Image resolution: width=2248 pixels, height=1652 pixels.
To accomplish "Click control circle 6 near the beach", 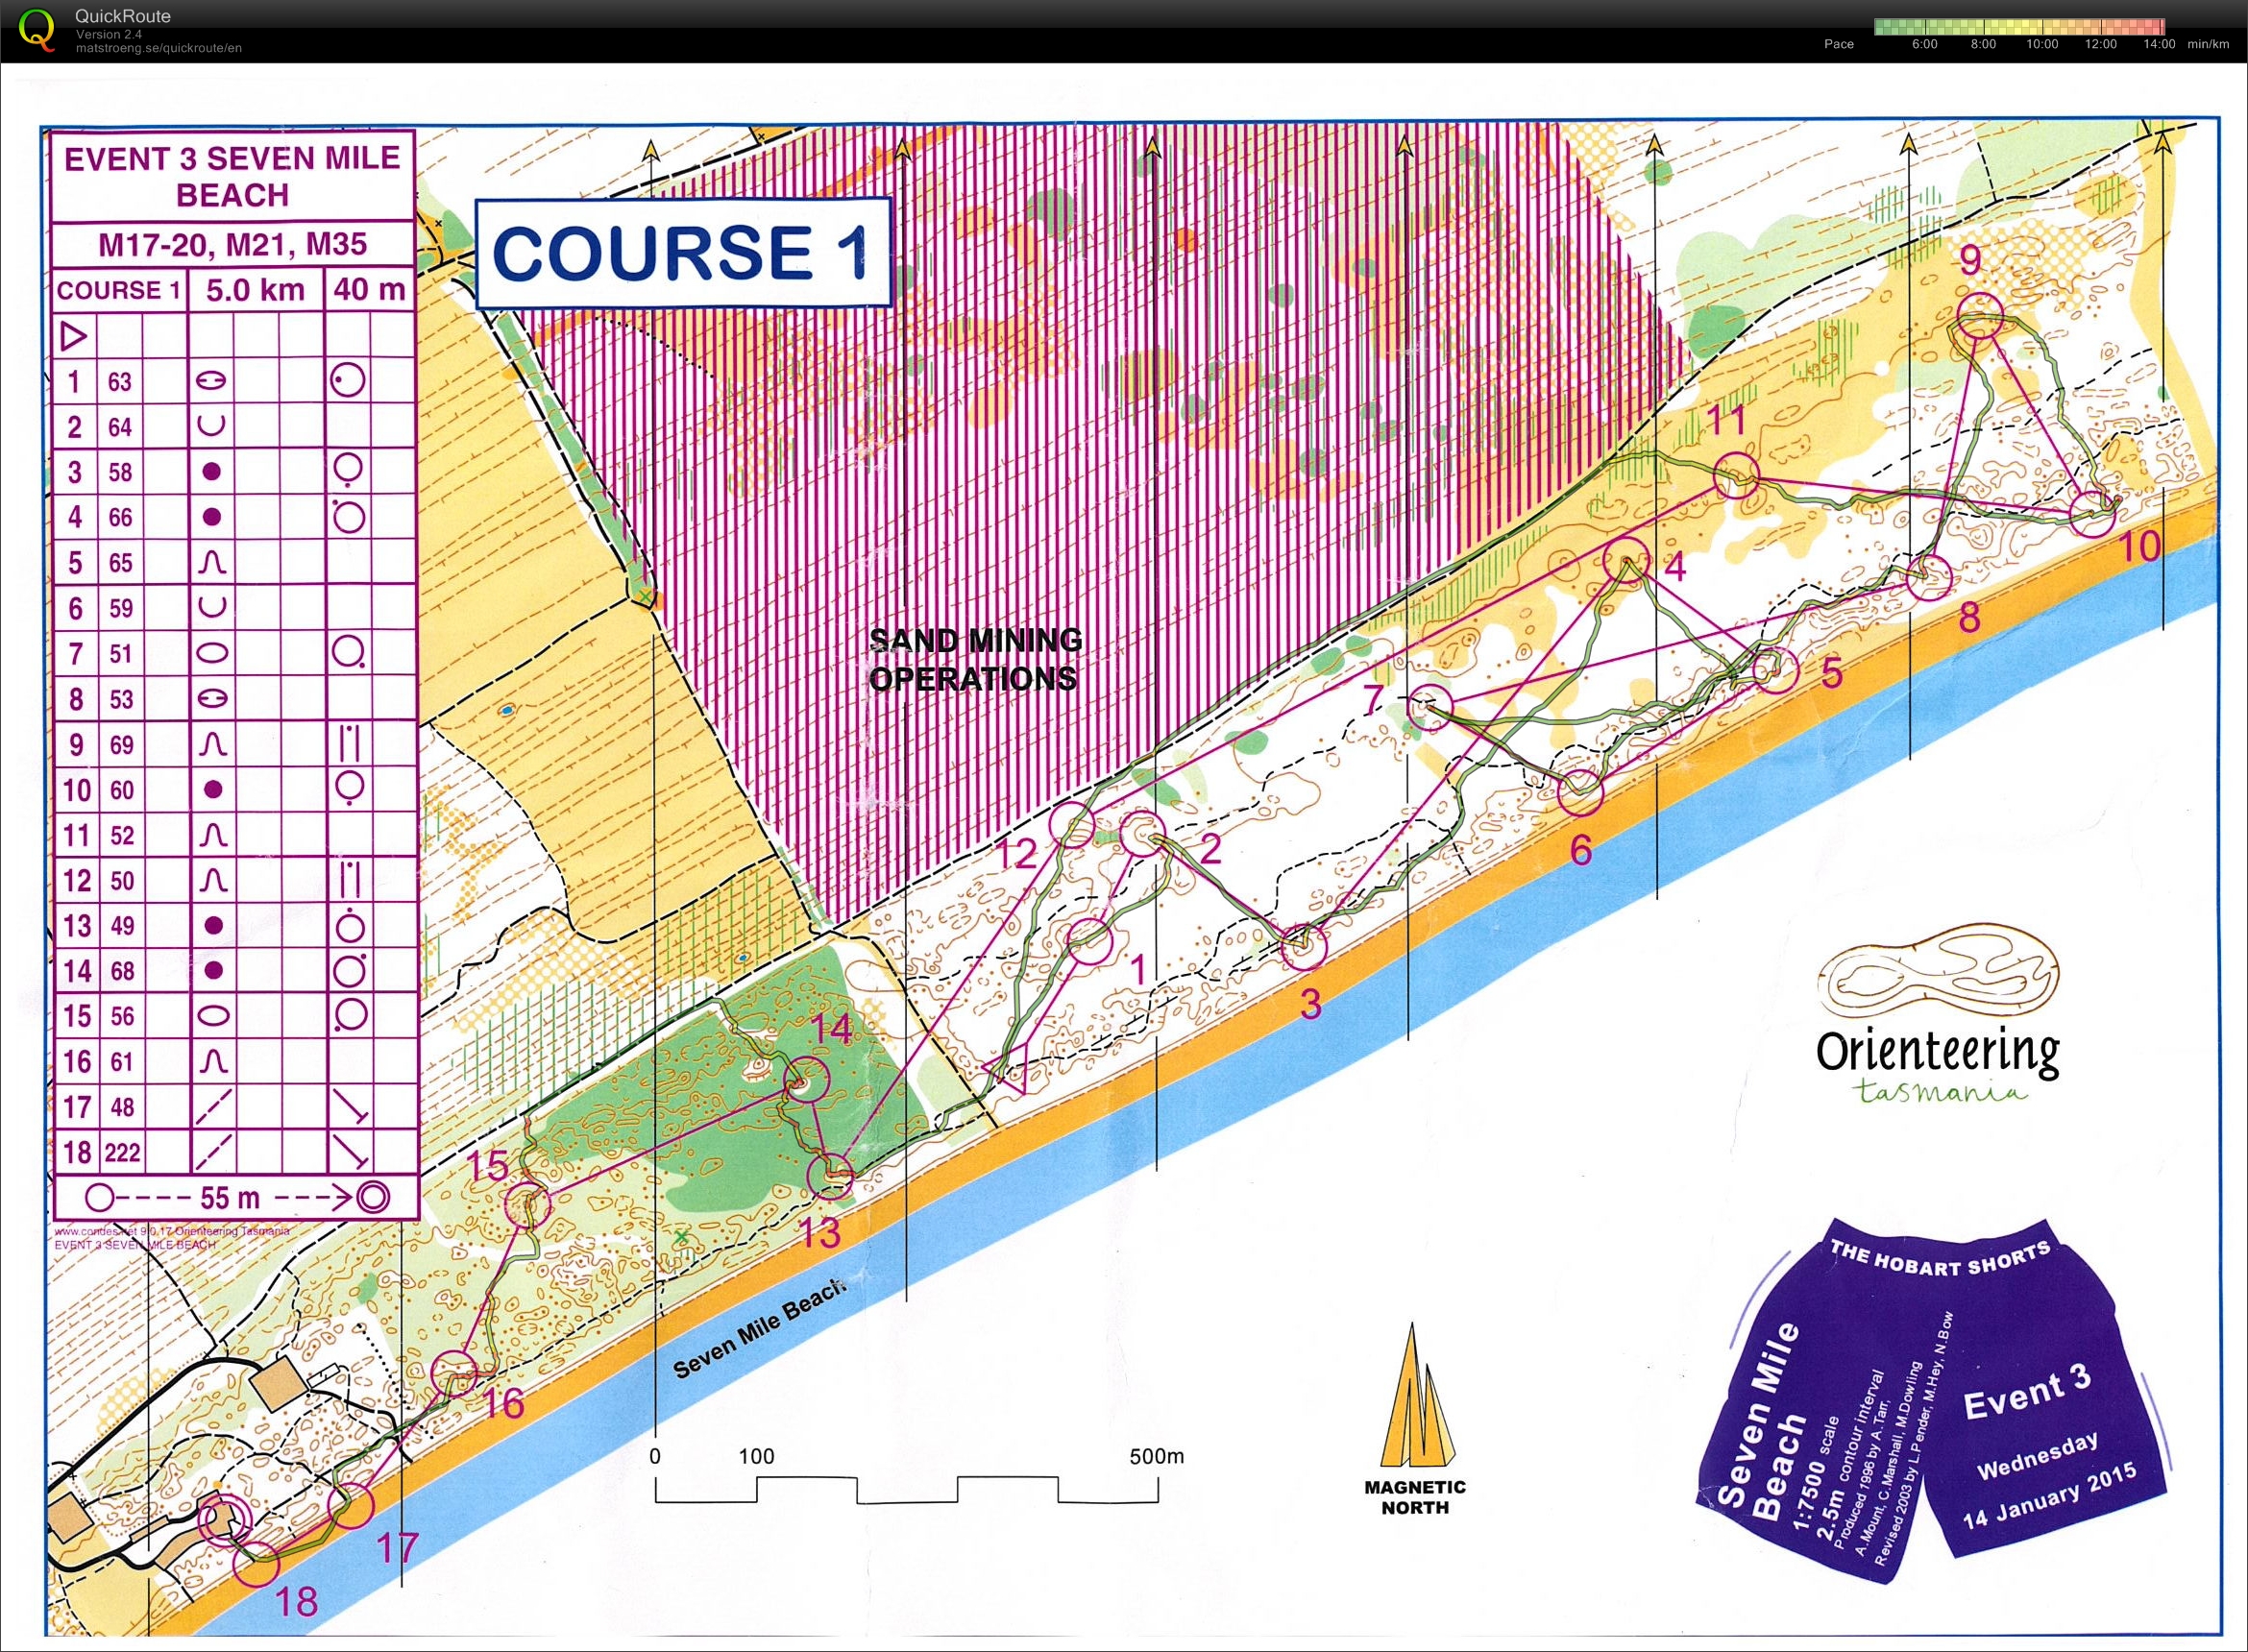I will click(x=1581, y=793).
